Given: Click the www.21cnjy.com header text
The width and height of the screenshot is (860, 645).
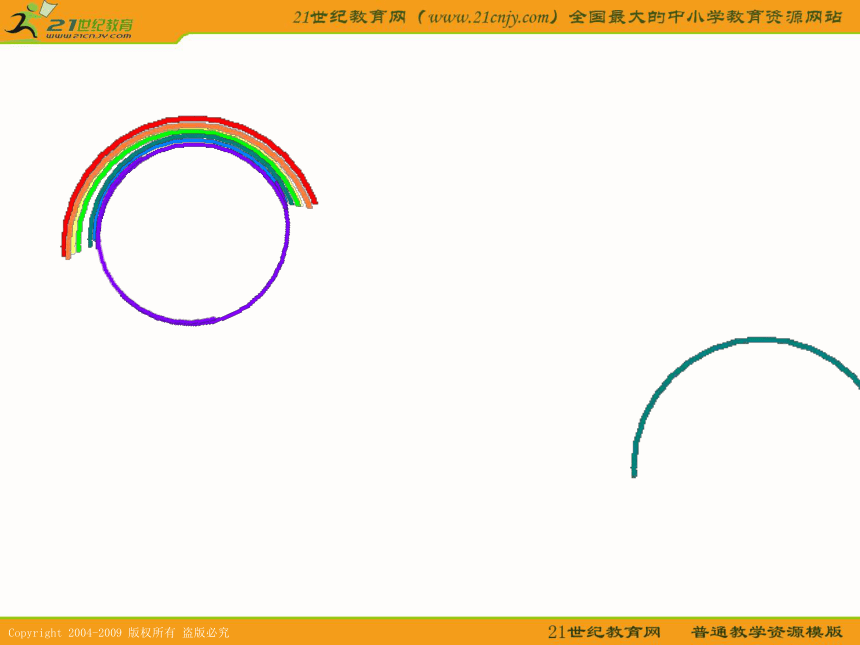Looking at the screenshot, I should (x=489, y=17).
